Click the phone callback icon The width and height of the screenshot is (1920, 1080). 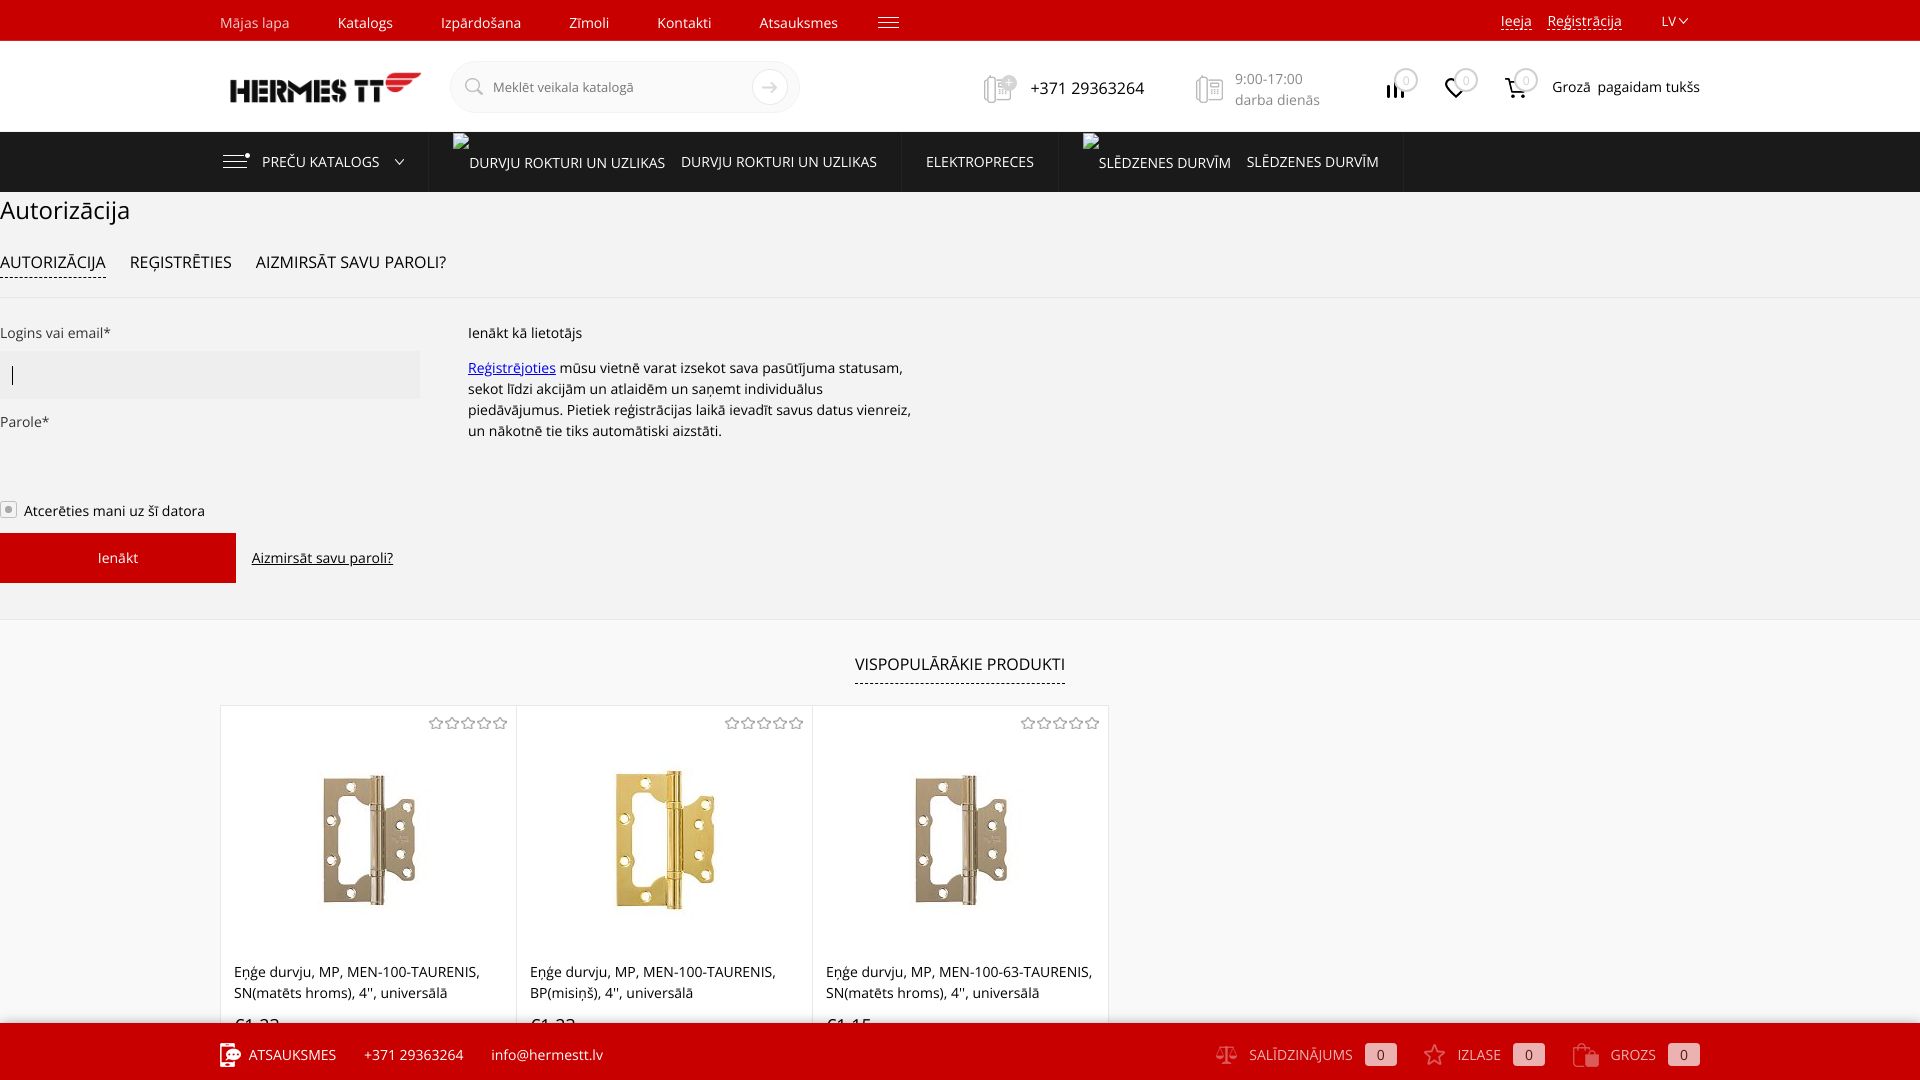pos(998,89)
